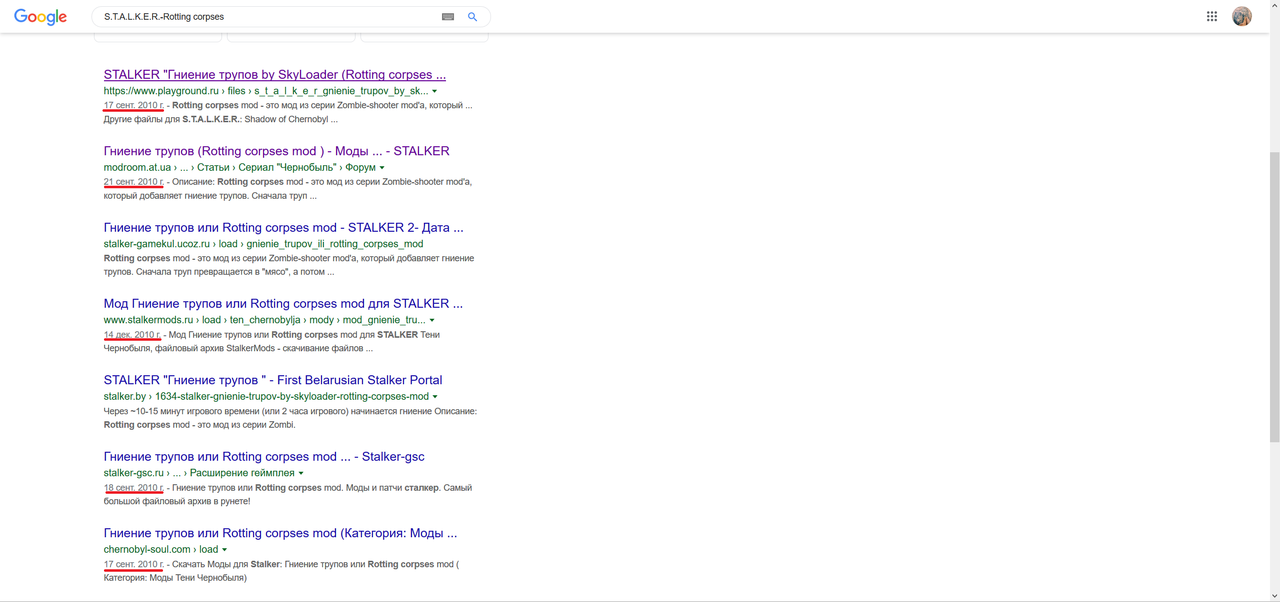Screen dimensions: 1280x602
Task: Expand the dropdown arrow beside modroom.at.ua URL
Action: 382,168
